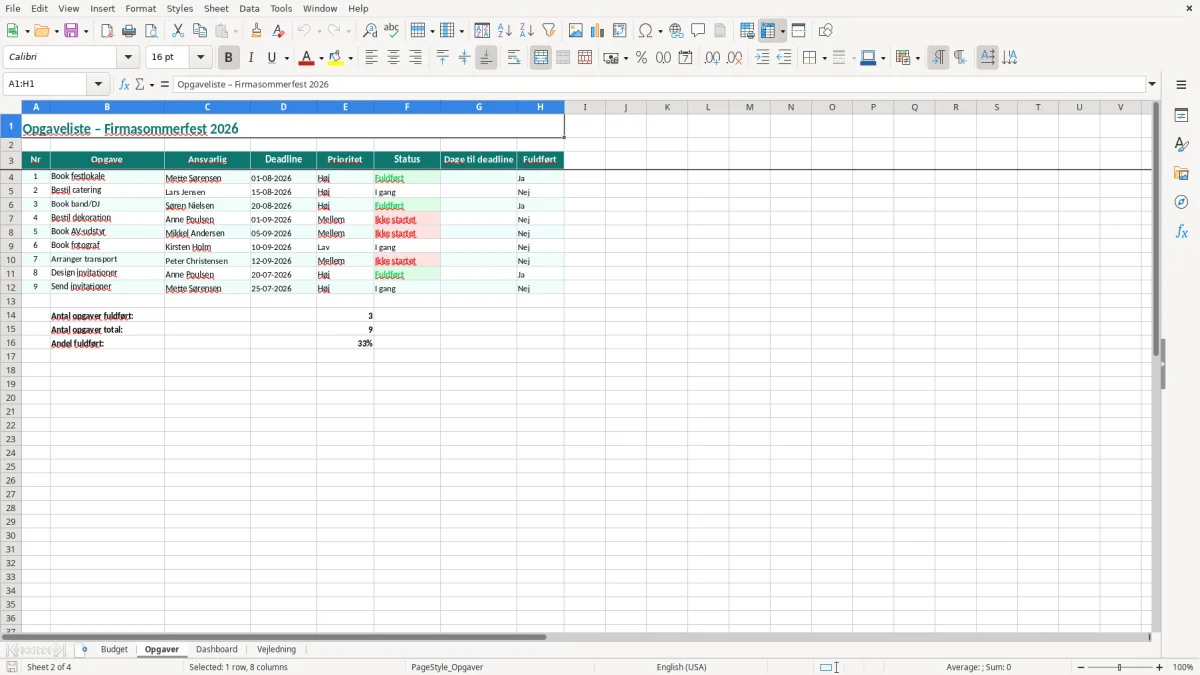Open sidebar Gallery panel
Image resolution: width=1200 pixels, height=675 pixels.
coord(1181,174)
